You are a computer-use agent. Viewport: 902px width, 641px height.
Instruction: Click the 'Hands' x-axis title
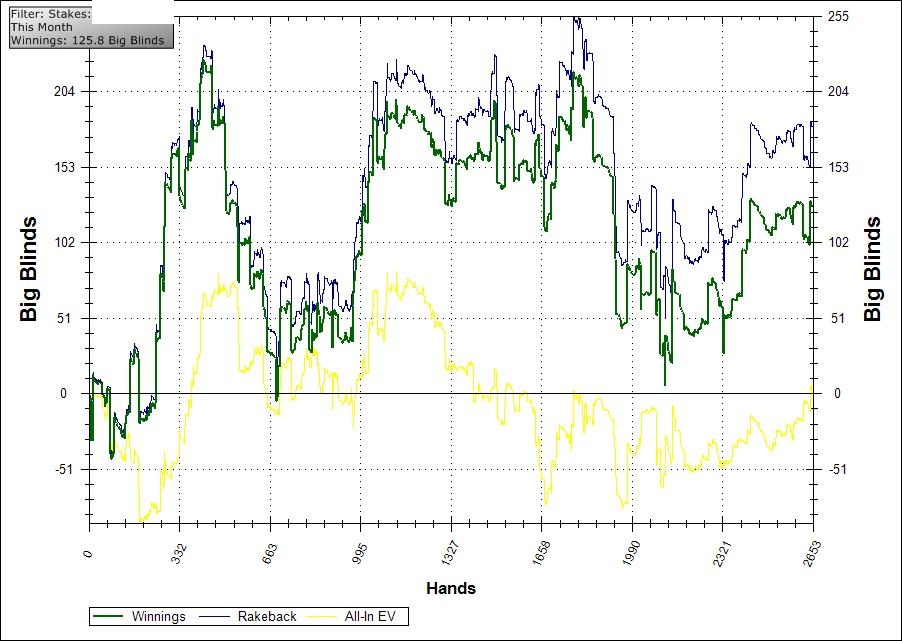pos(451,588)
